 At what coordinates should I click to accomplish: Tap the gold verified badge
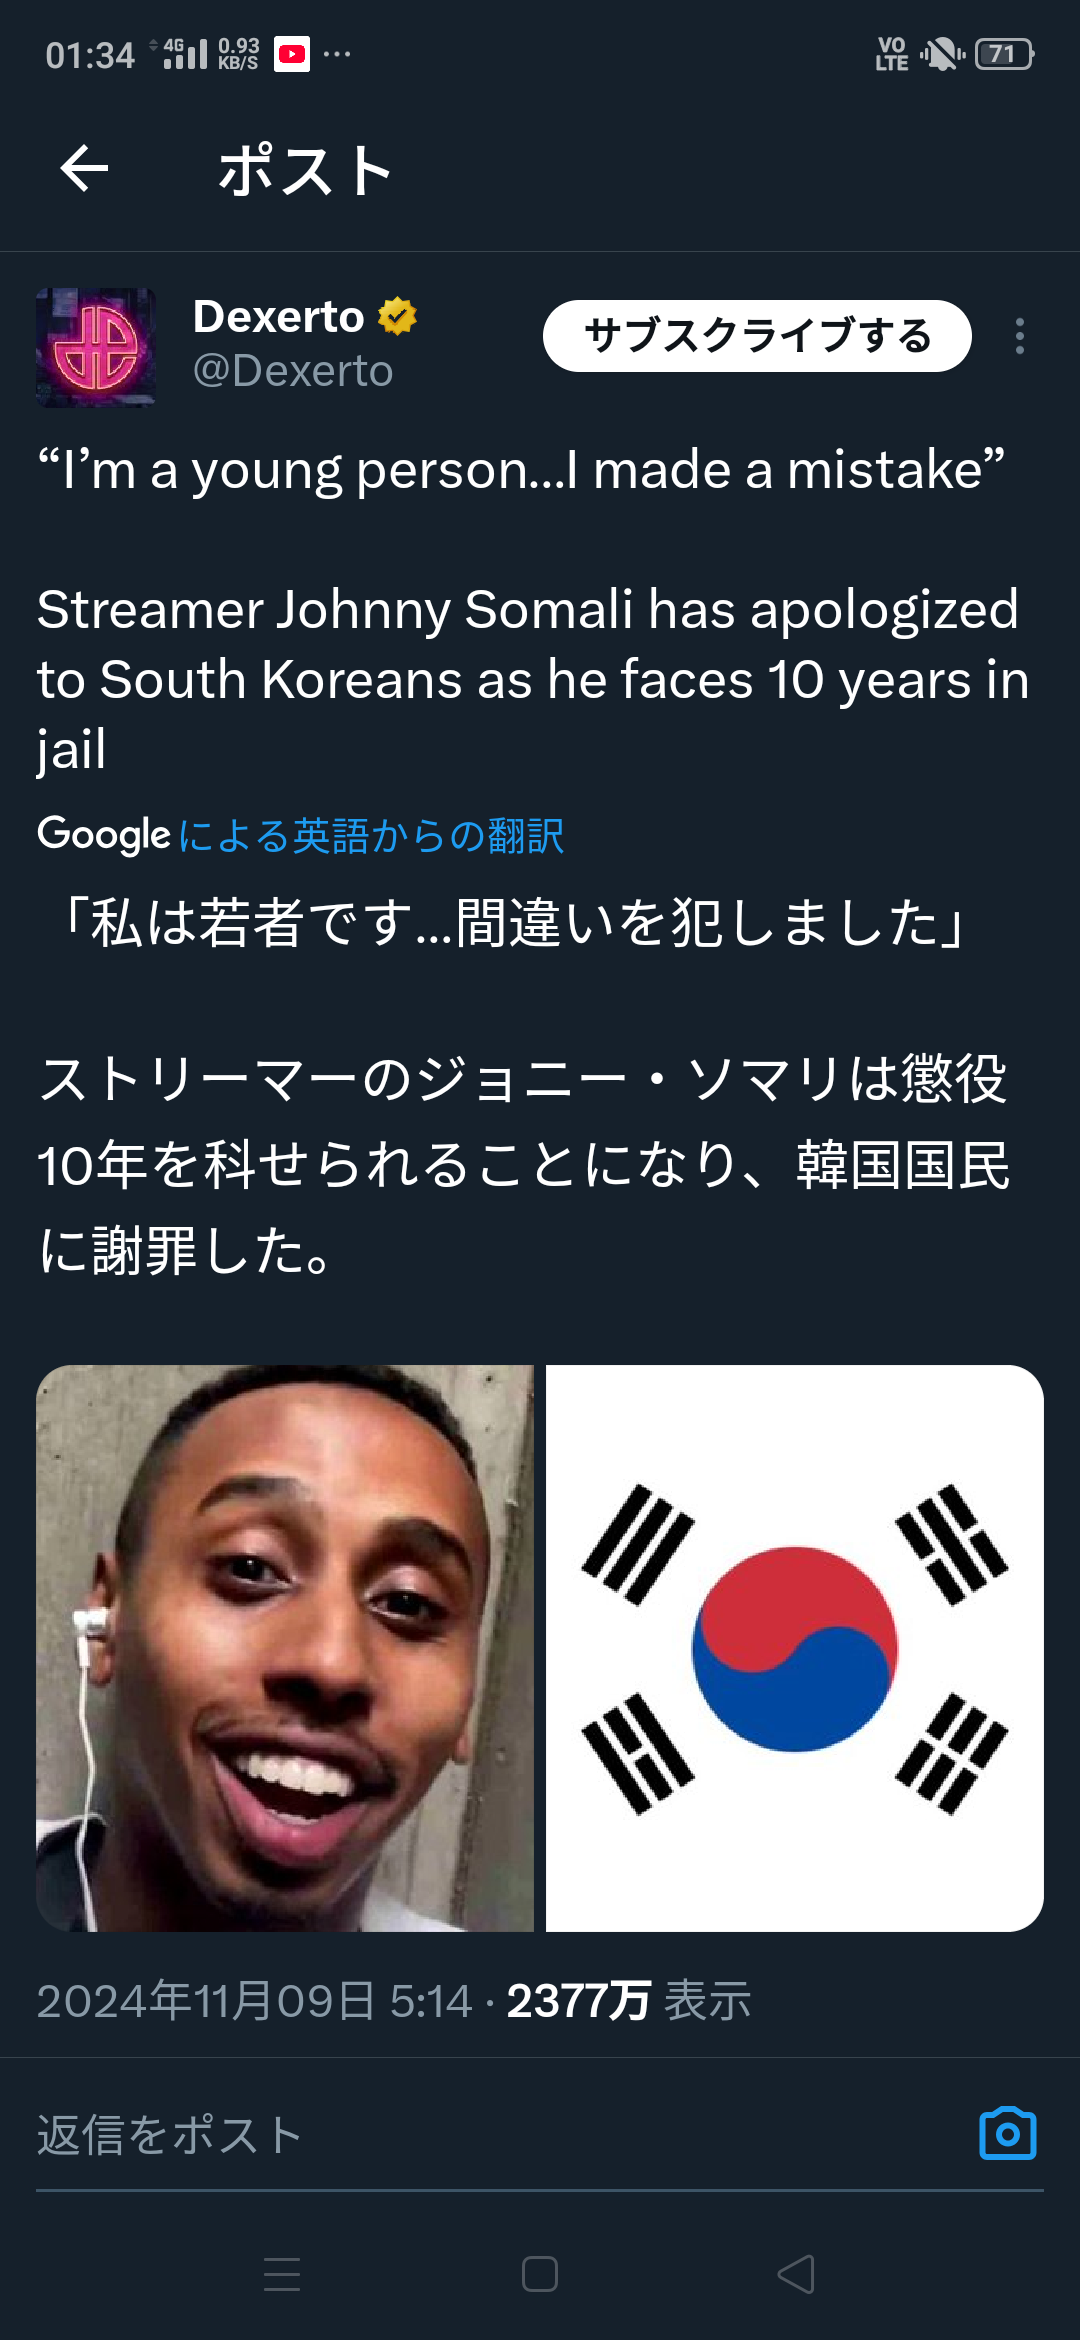[397, 317]
